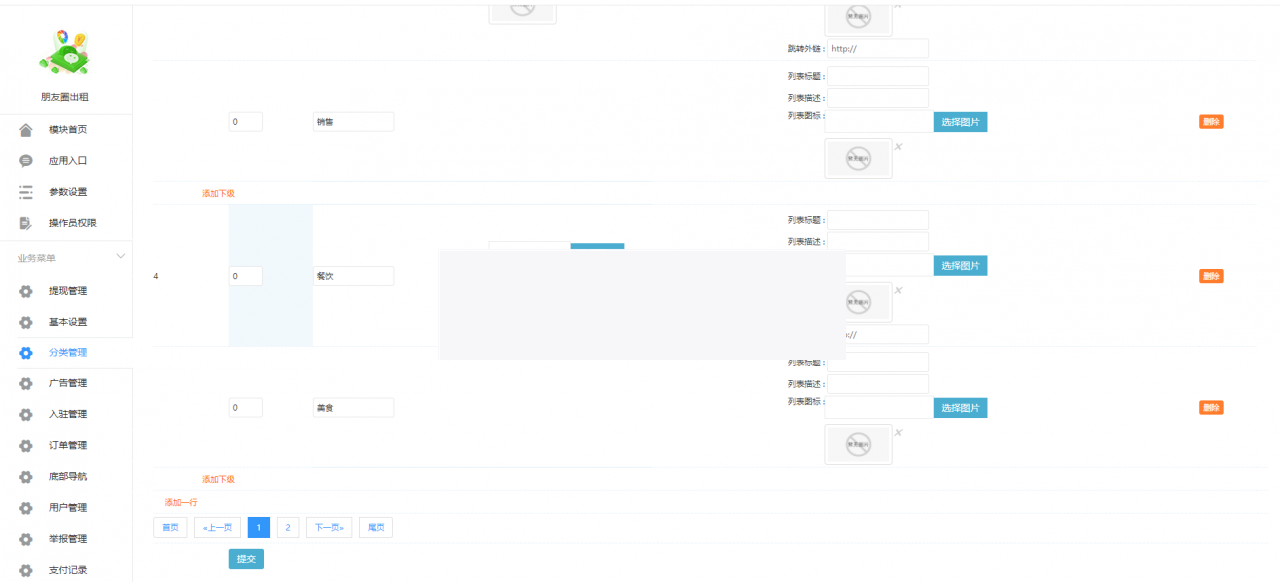Viewport: 1280px width, 582px height.
Task: Select the 模块首页 home icon in sidebar
Action: (x=24, y=128)
